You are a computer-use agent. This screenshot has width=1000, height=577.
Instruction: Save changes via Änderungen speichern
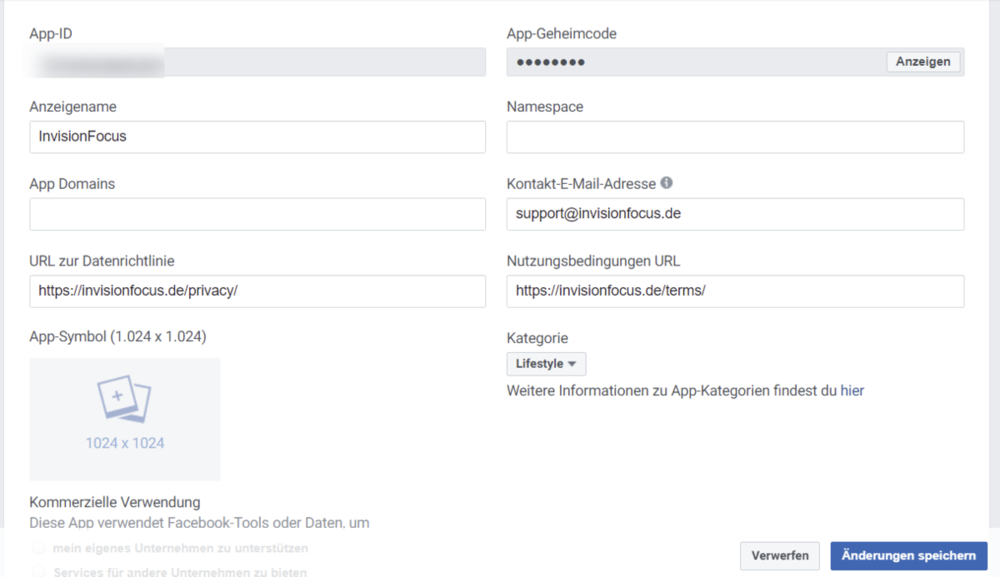click(x=908, y=556)
